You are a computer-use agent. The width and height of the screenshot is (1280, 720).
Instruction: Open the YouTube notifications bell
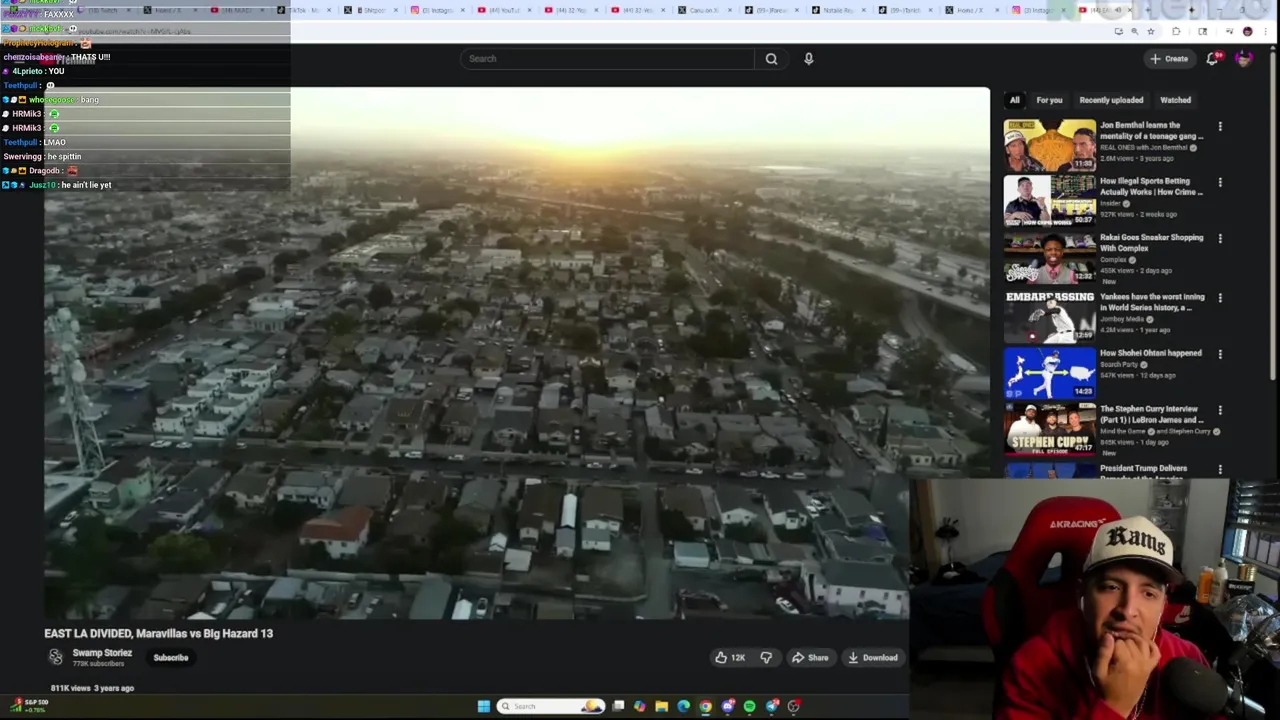(1213, 59)
